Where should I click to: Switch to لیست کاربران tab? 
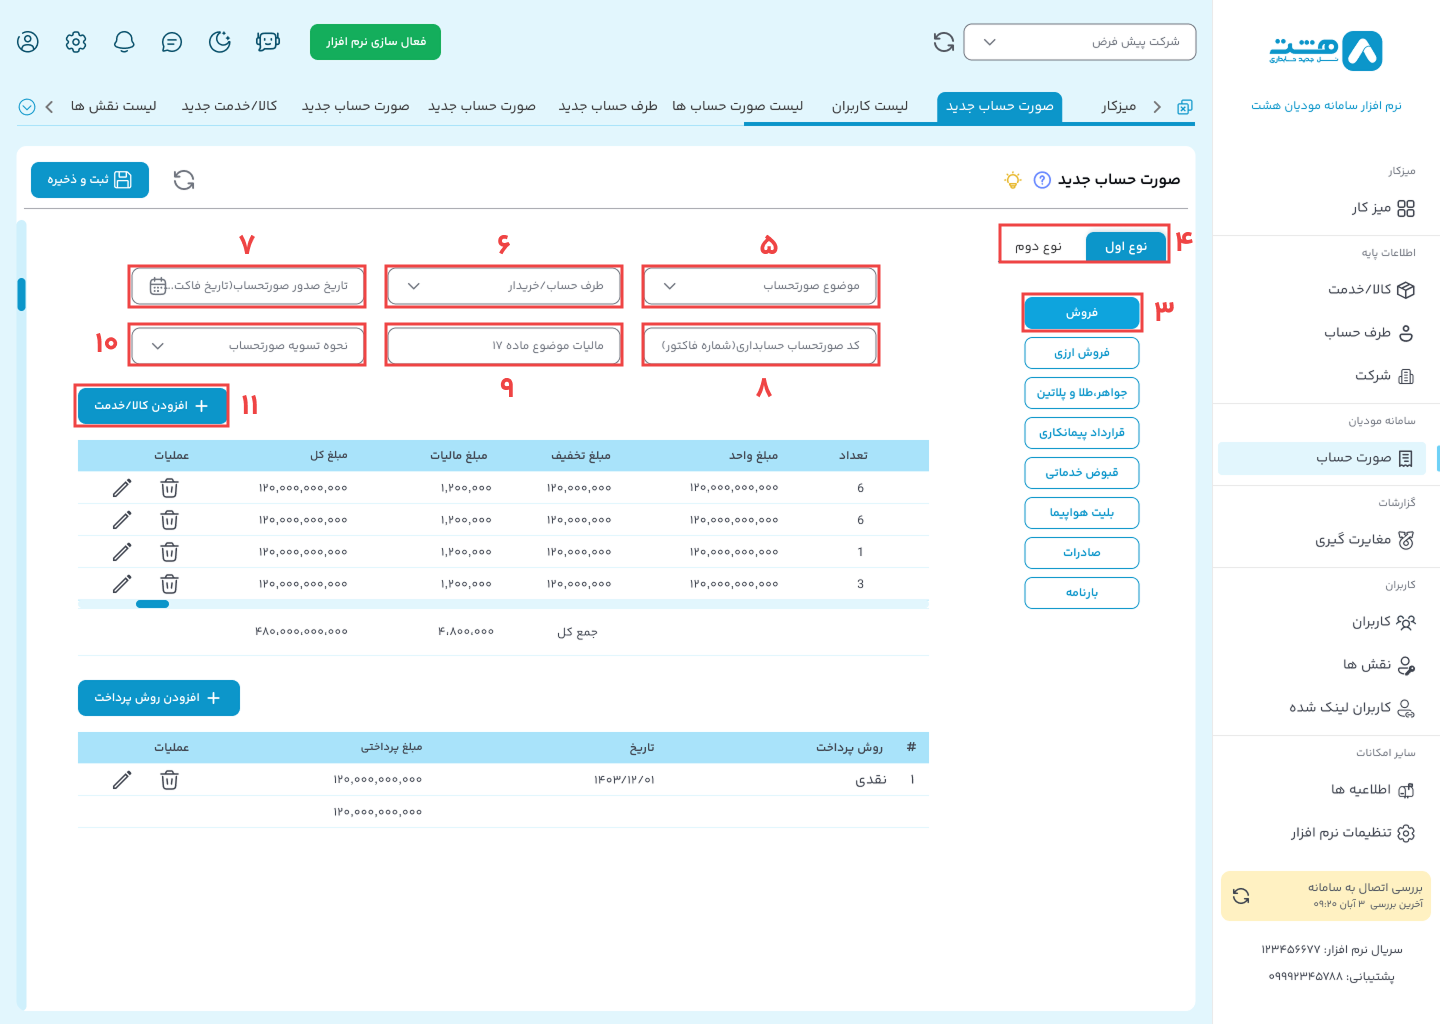(870, 106)
